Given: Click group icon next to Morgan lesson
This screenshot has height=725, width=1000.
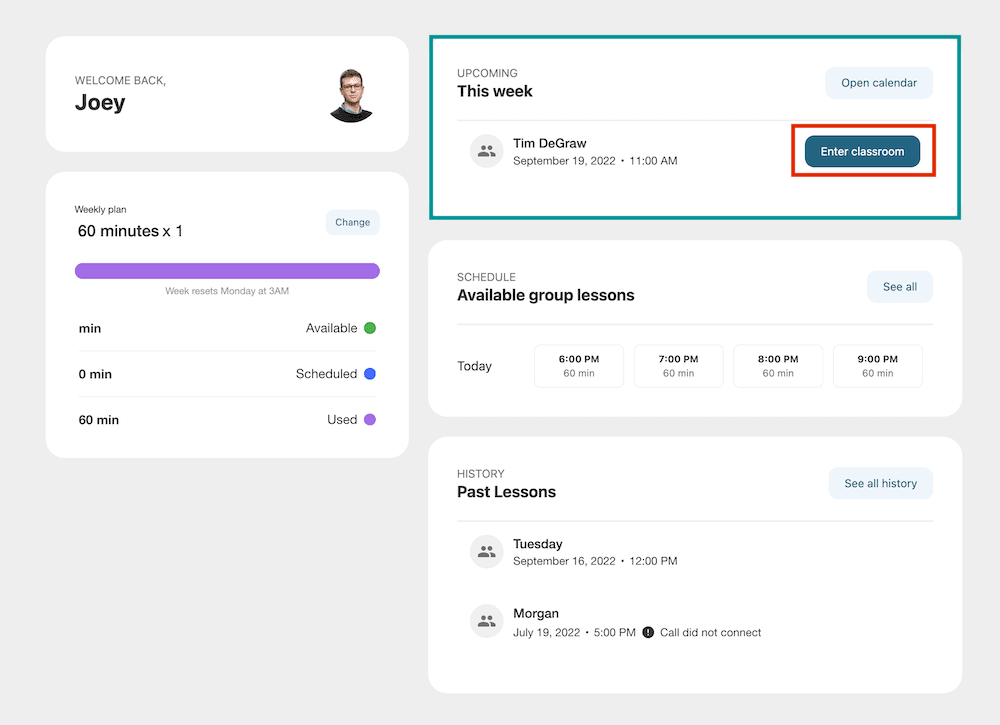Looking at the screenshot, I should tap(487, 621).
